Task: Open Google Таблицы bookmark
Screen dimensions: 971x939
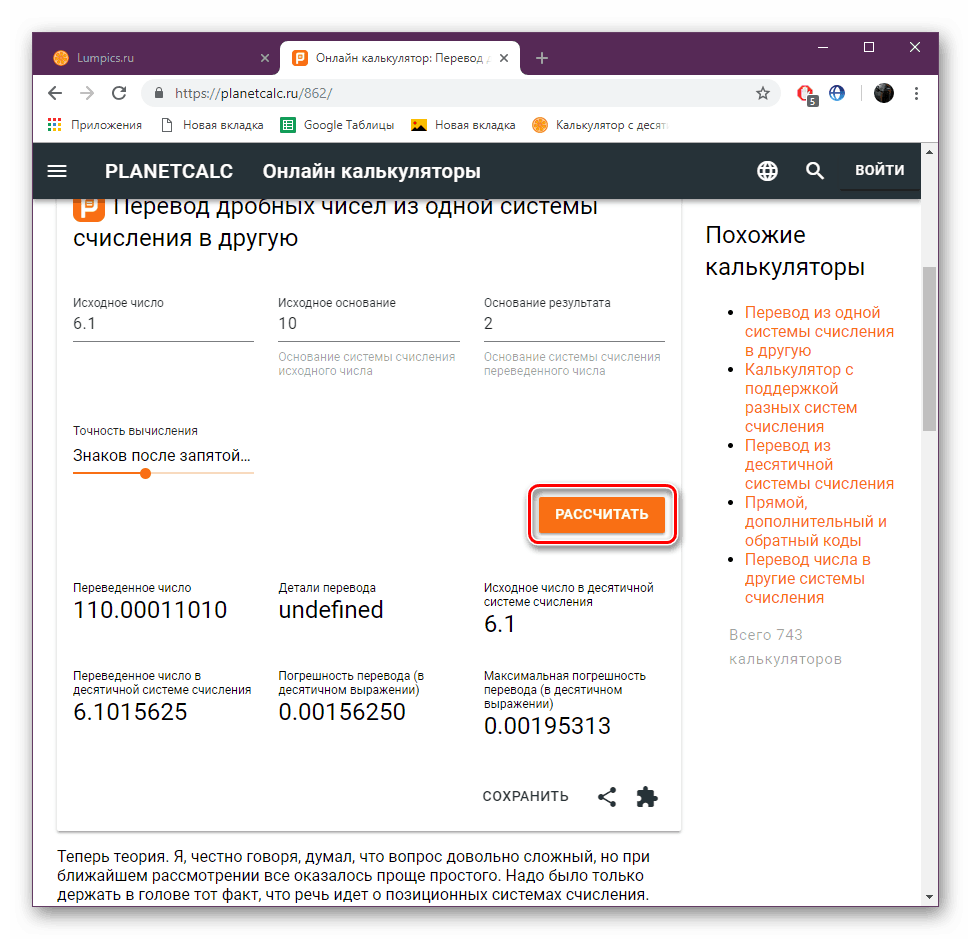Action: [337, 125]
